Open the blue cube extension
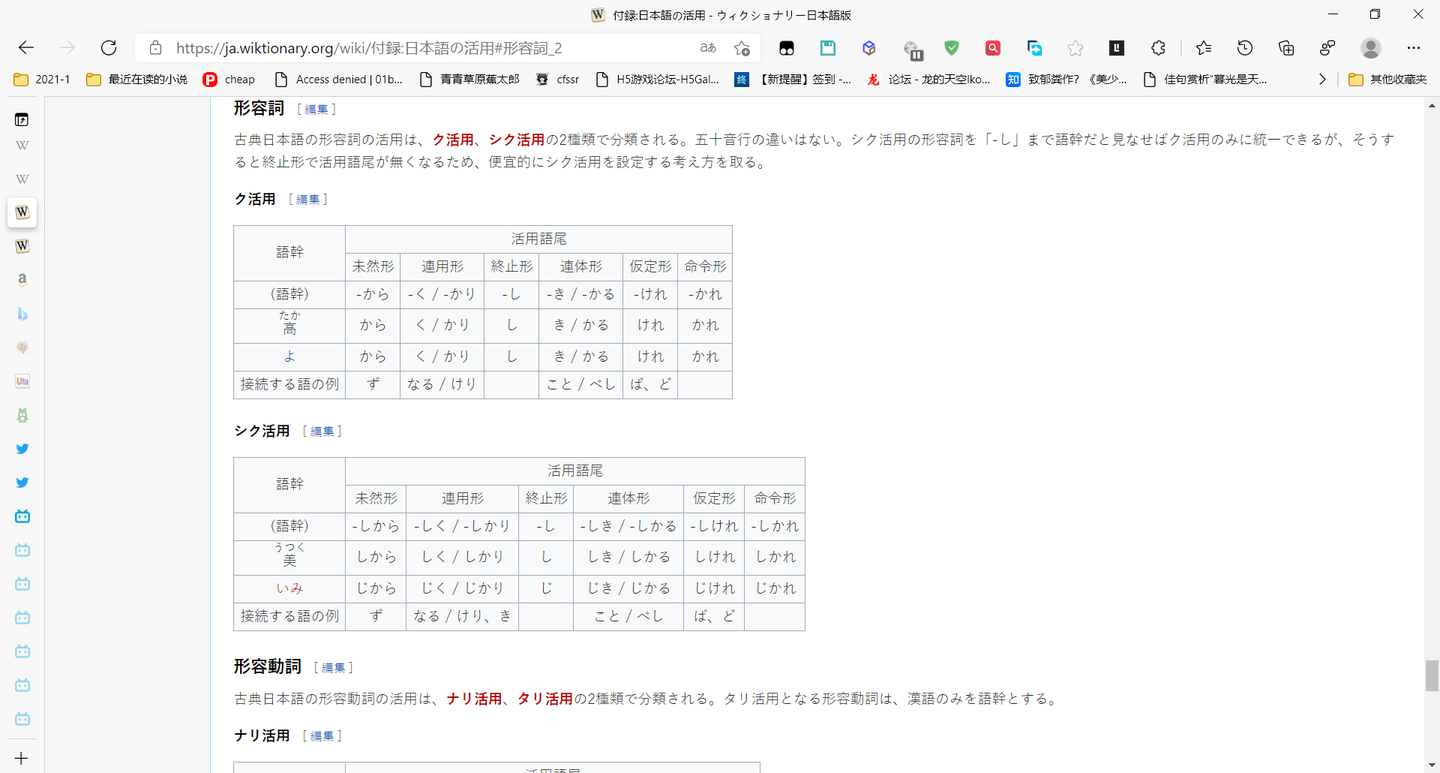The width and height of the screenshot is (1440, 773). (869, 48)
